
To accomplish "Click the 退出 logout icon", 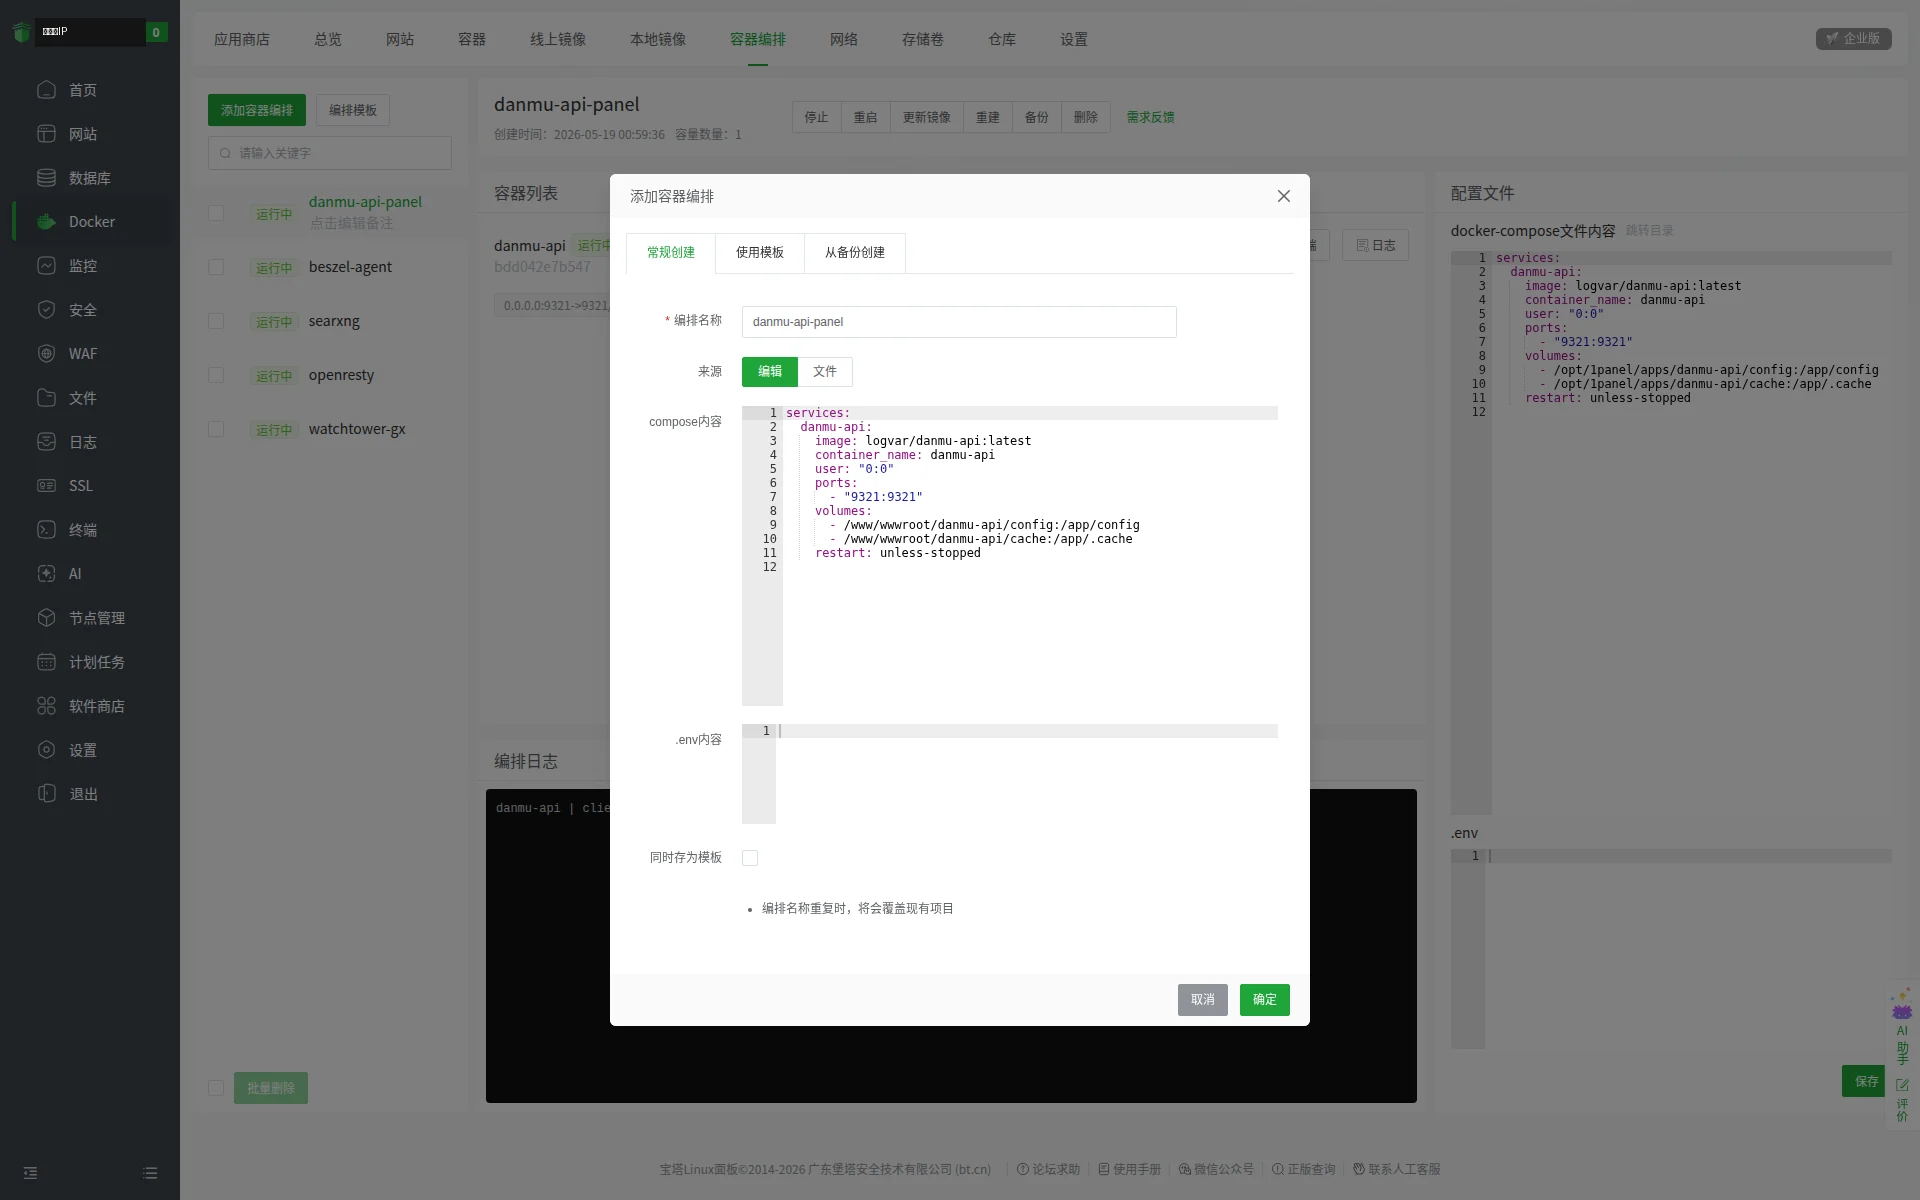I will click(46, 794).
